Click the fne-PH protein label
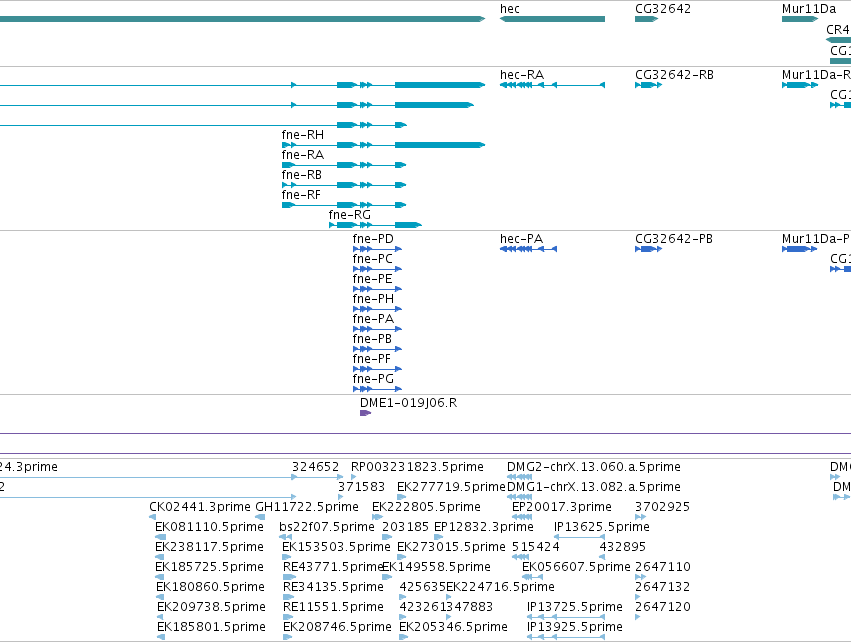 (x=373, y=299)
